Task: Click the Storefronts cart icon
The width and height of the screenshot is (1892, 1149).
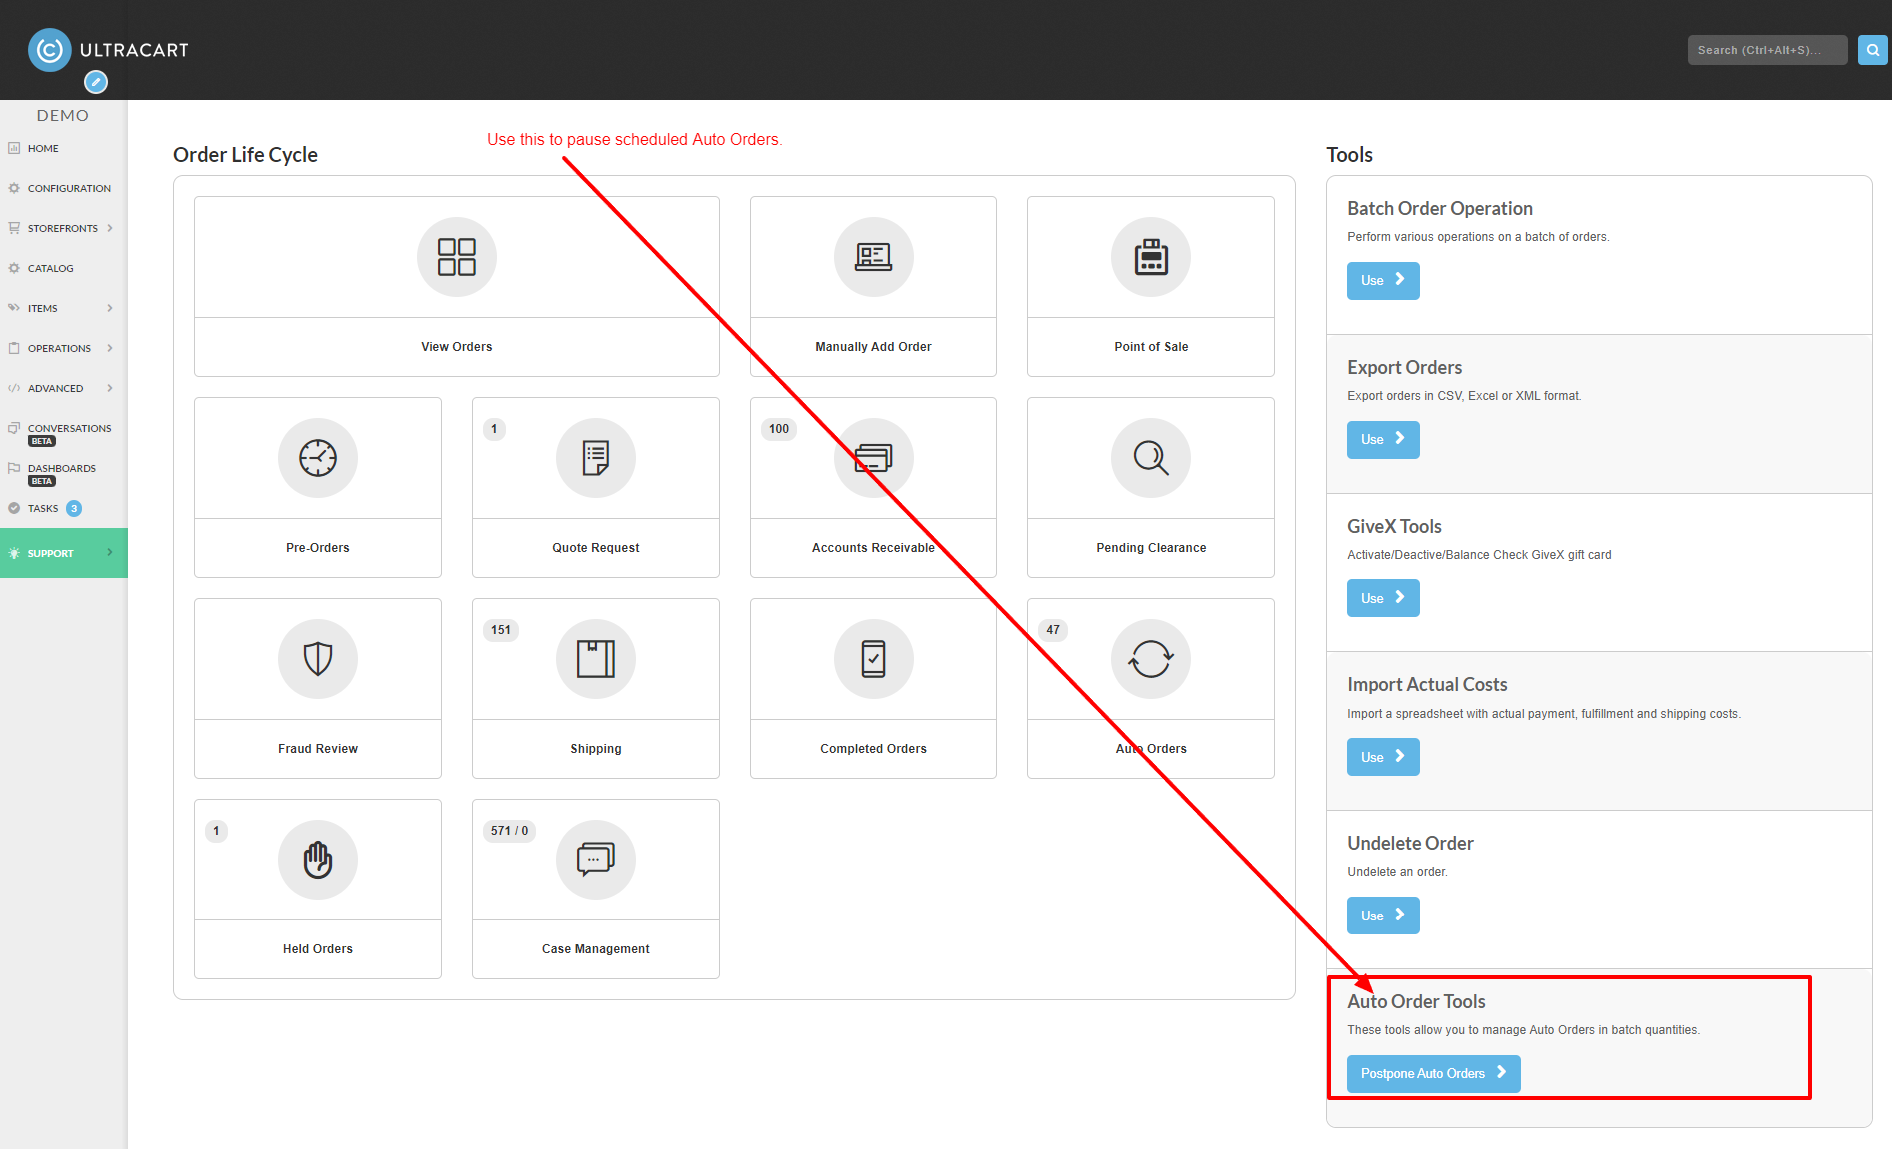Action: pyautogui.click(x=14, y=228)
